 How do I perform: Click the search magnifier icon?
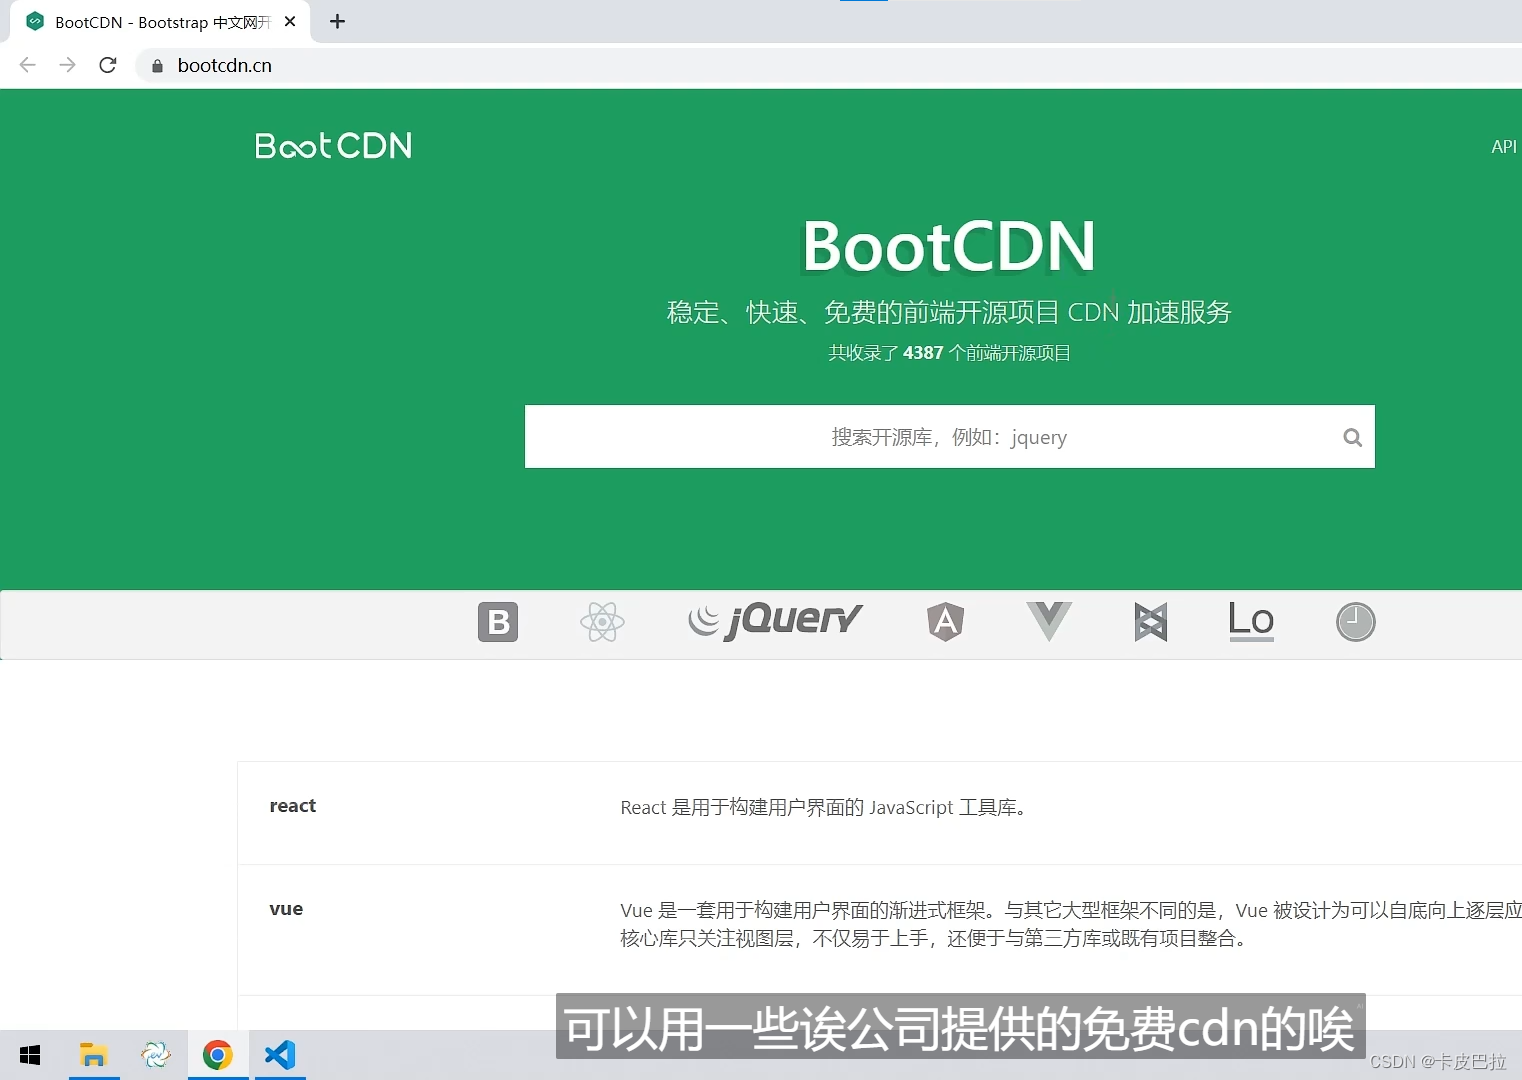coord(1352,437)
